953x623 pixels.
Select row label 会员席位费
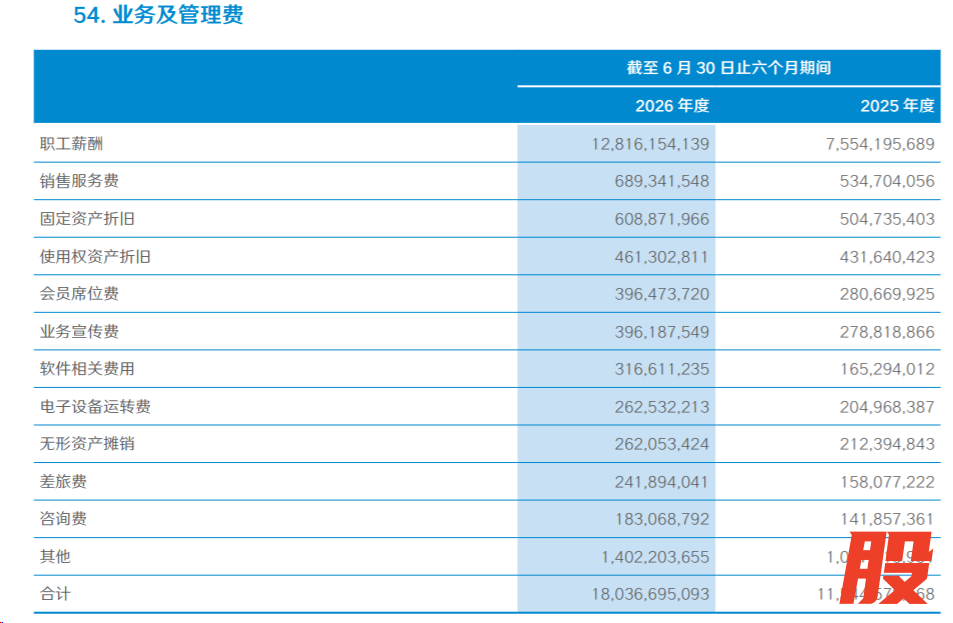79,294
